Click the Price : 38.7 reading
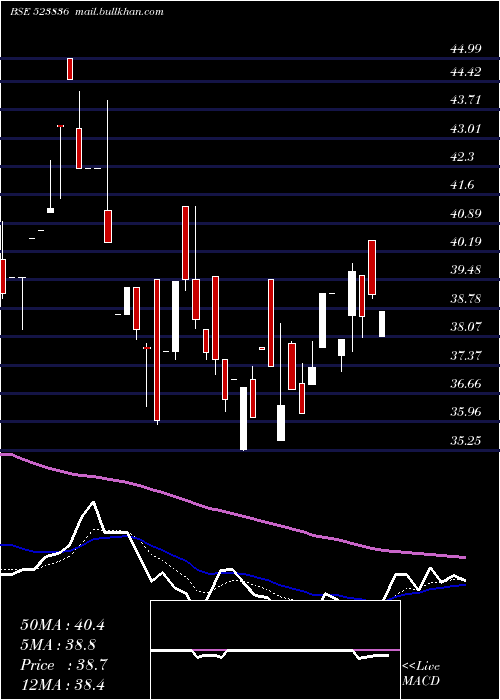Image resolution: width=500 pixels, height=700 pixels. coord(62,665)
